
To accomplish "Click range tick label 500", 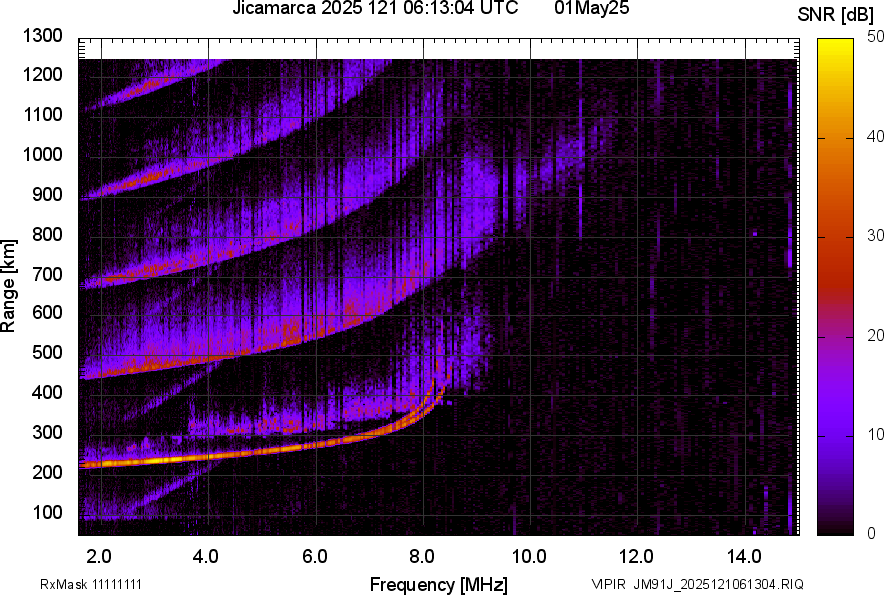I will (47, 352).
